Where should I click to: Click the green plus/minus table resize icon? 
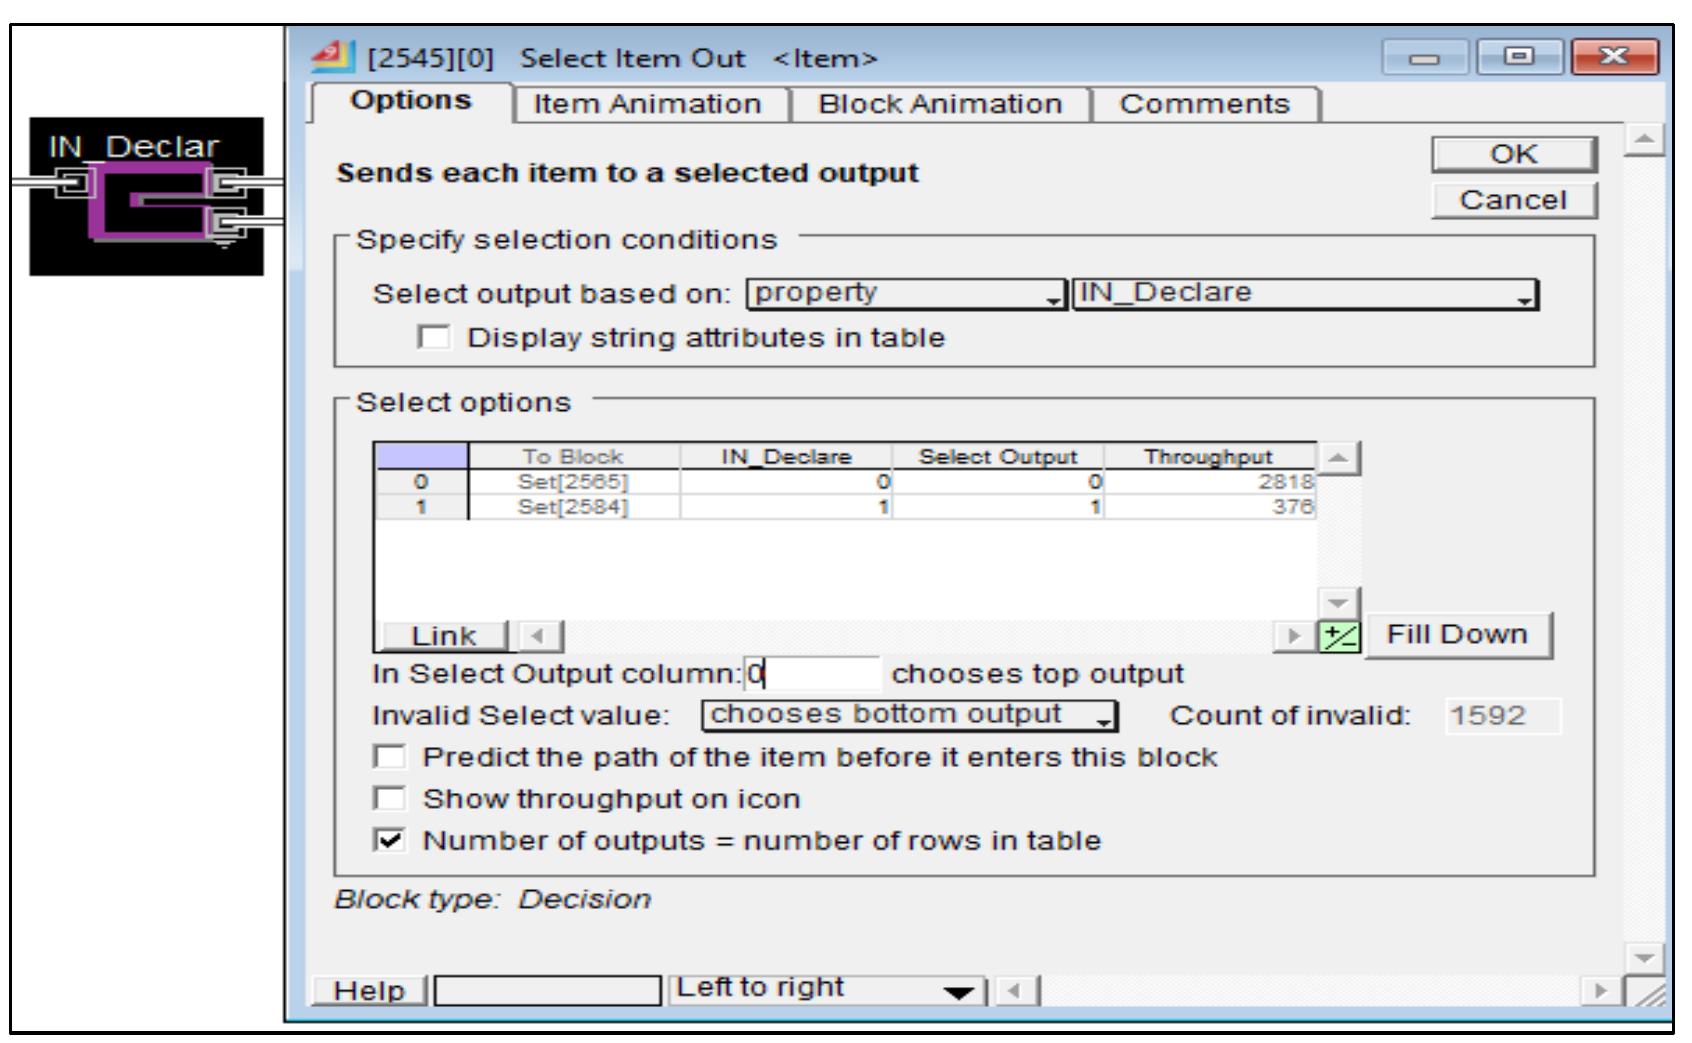point(1333,636)
